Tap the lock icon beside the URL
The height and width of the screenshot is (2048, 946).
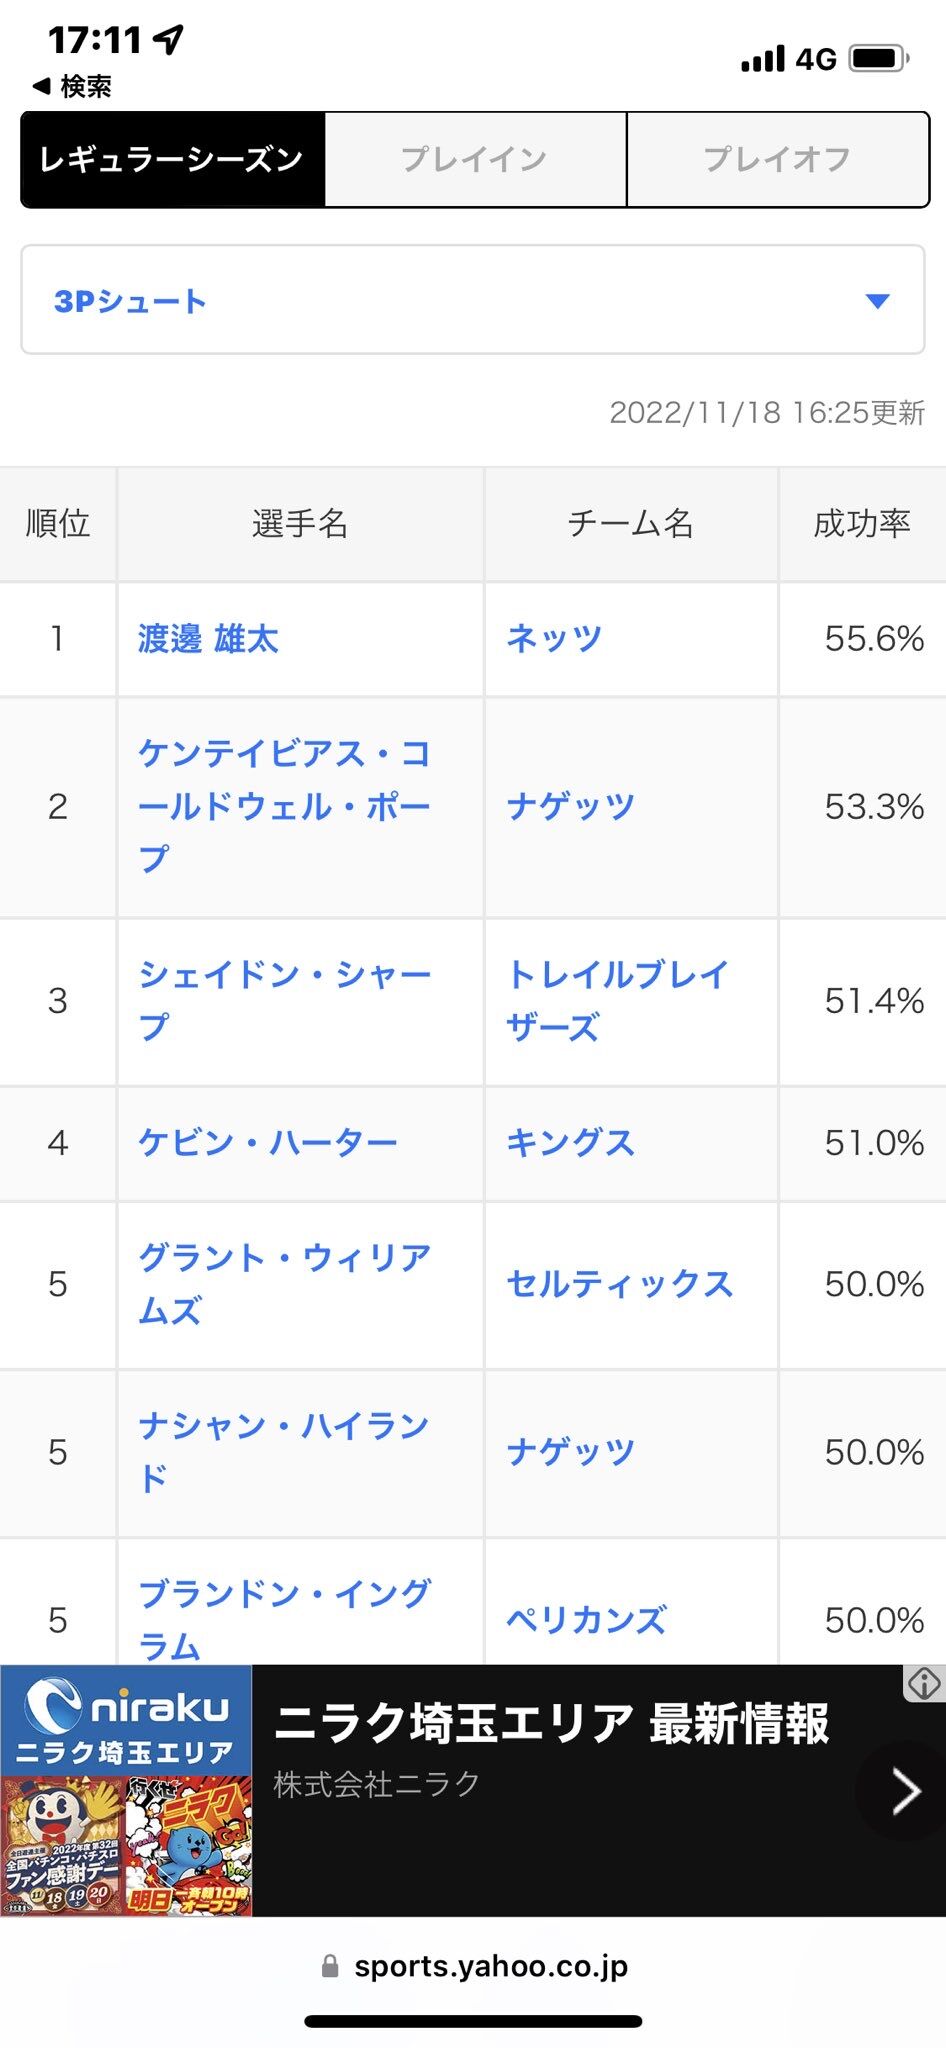[x=330, y=1967]
